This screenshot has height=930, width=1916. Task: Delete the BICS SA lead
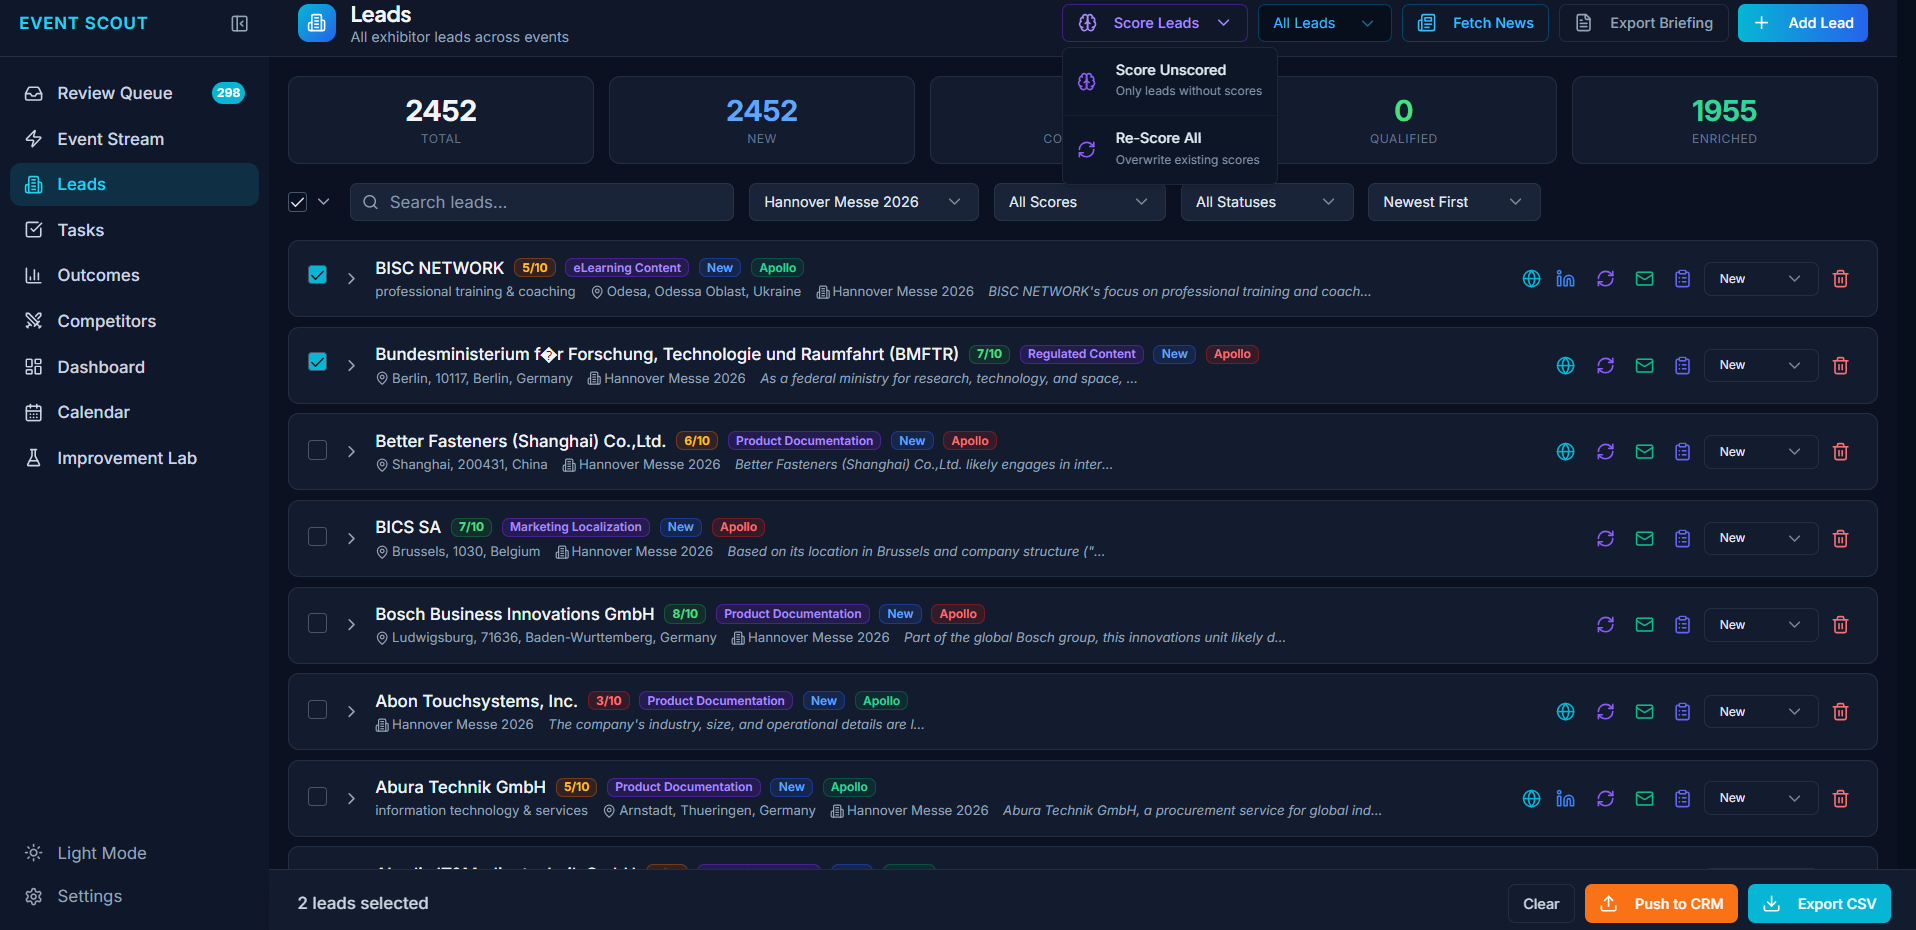click(1840, 539)
